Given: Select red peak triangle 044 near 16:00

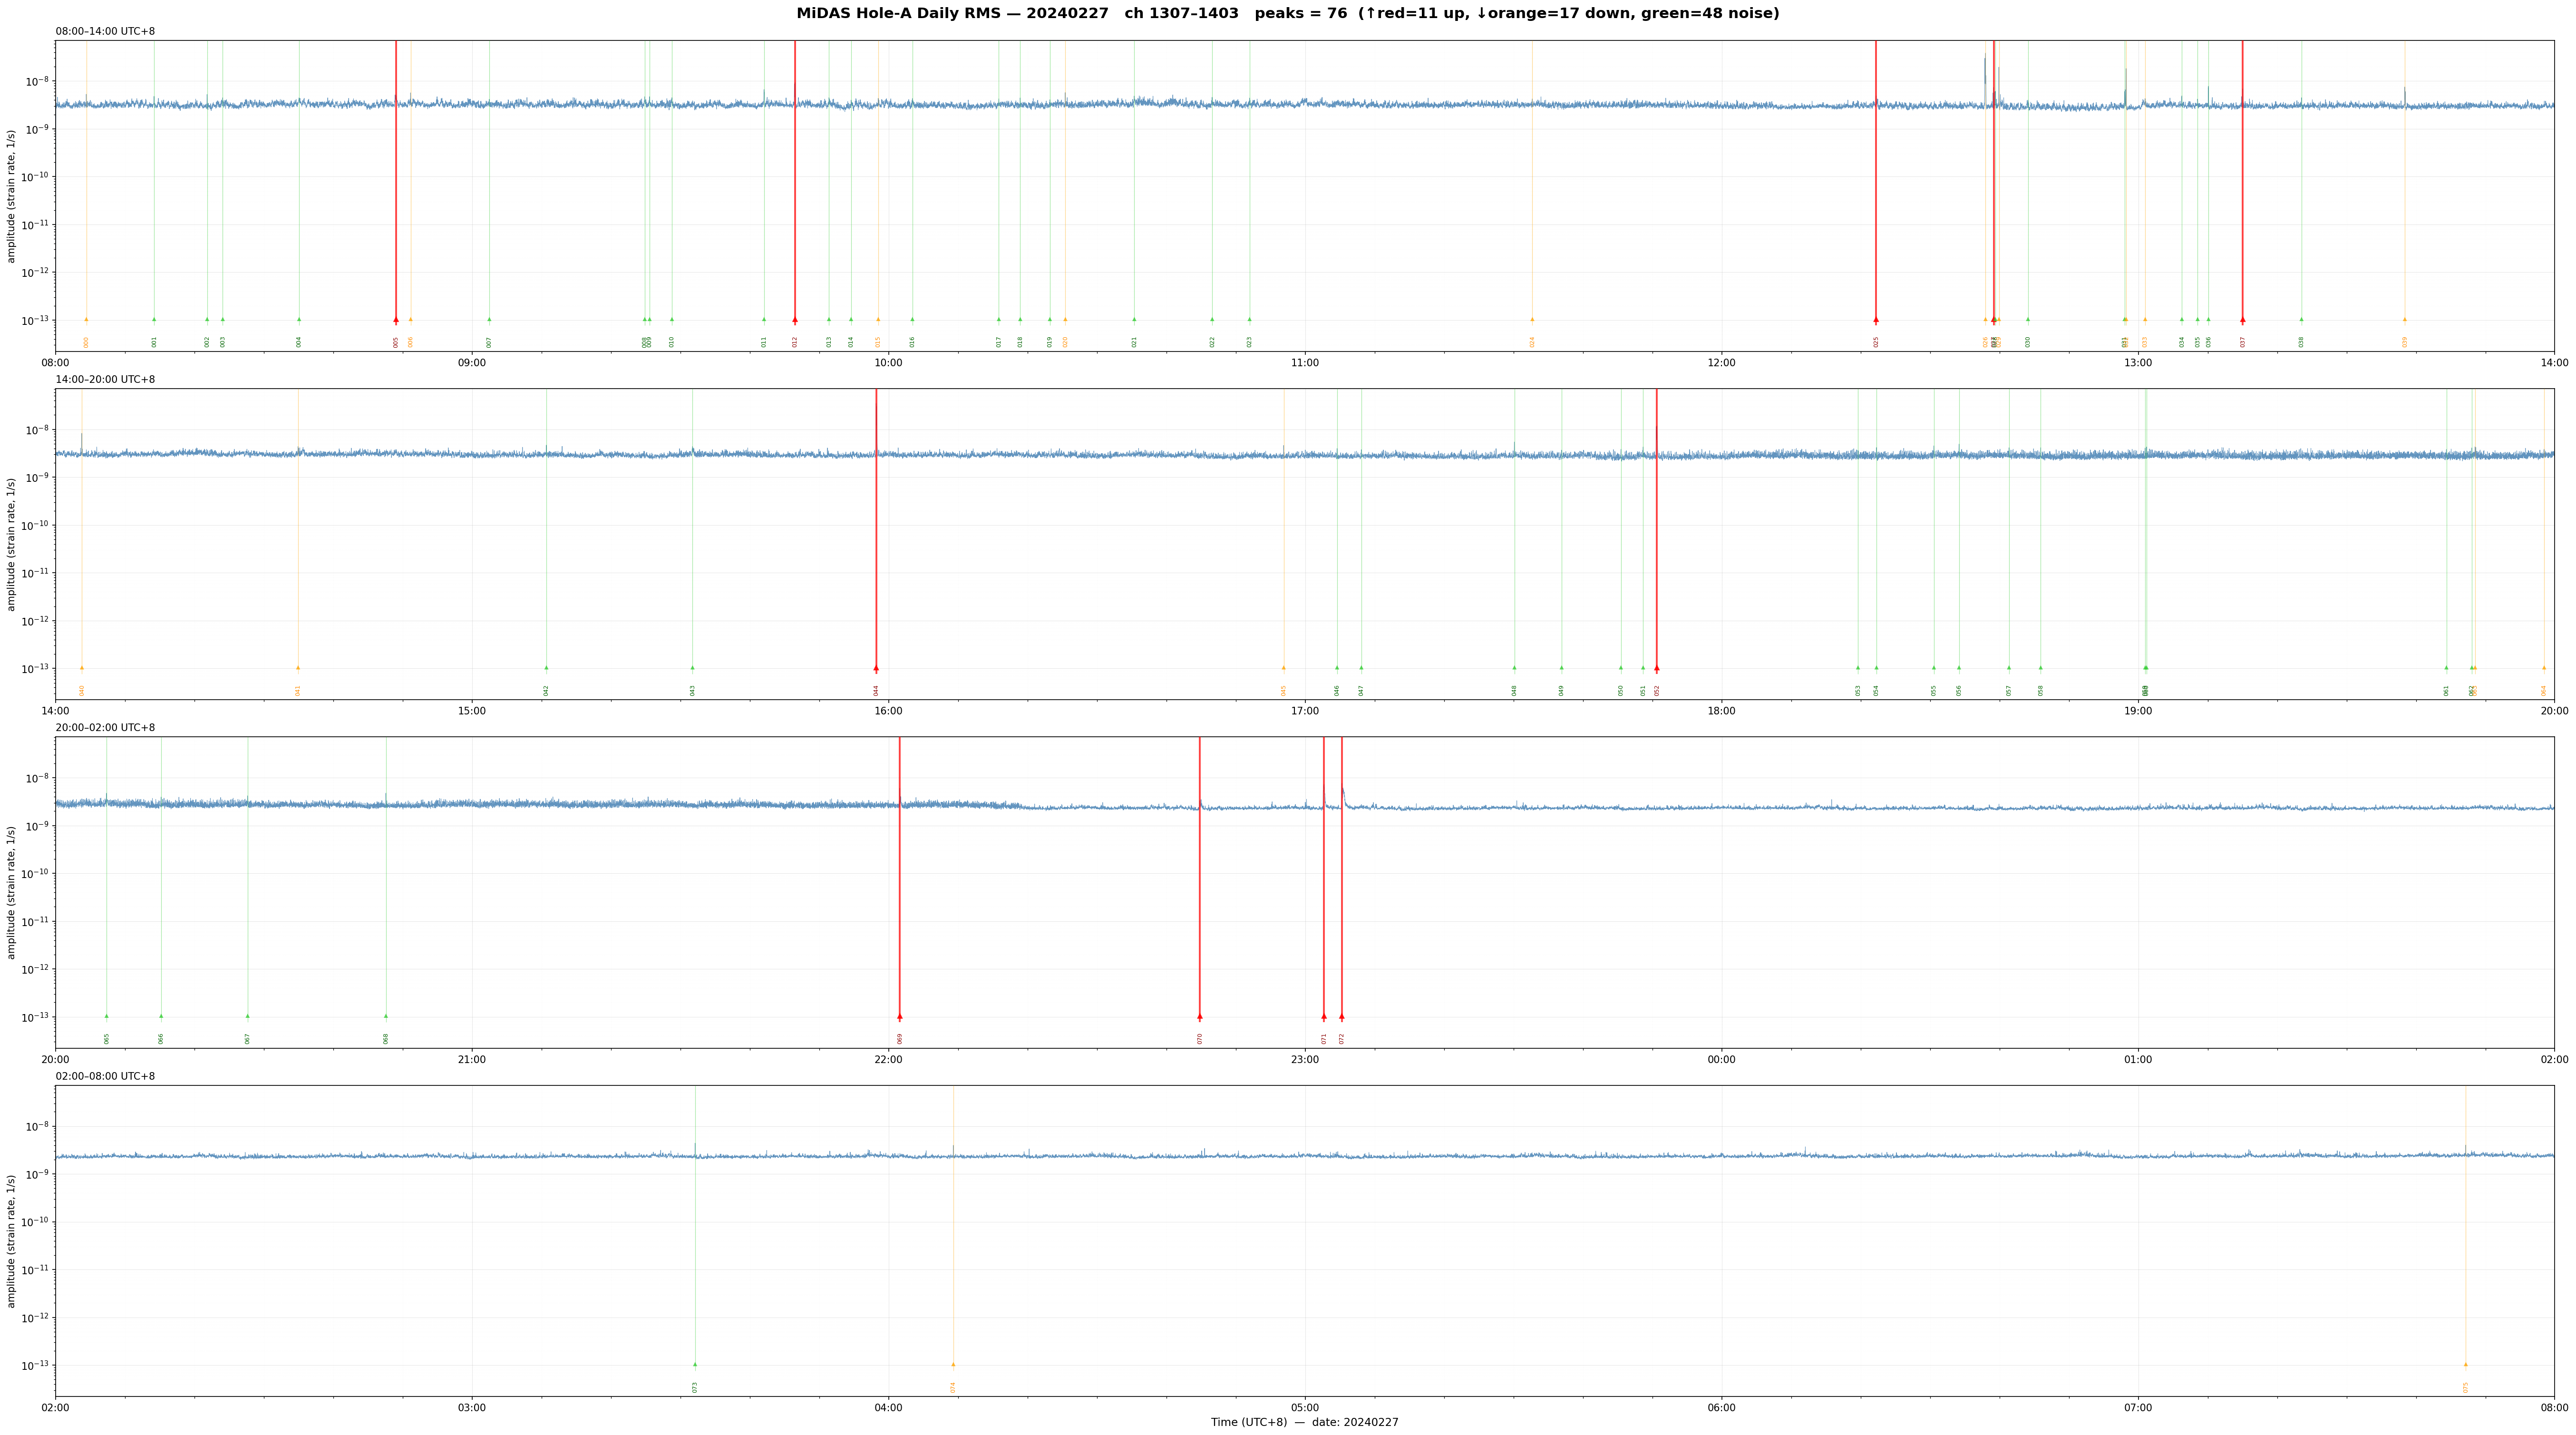Looking at the screenshot, I should tap(876, 668).
